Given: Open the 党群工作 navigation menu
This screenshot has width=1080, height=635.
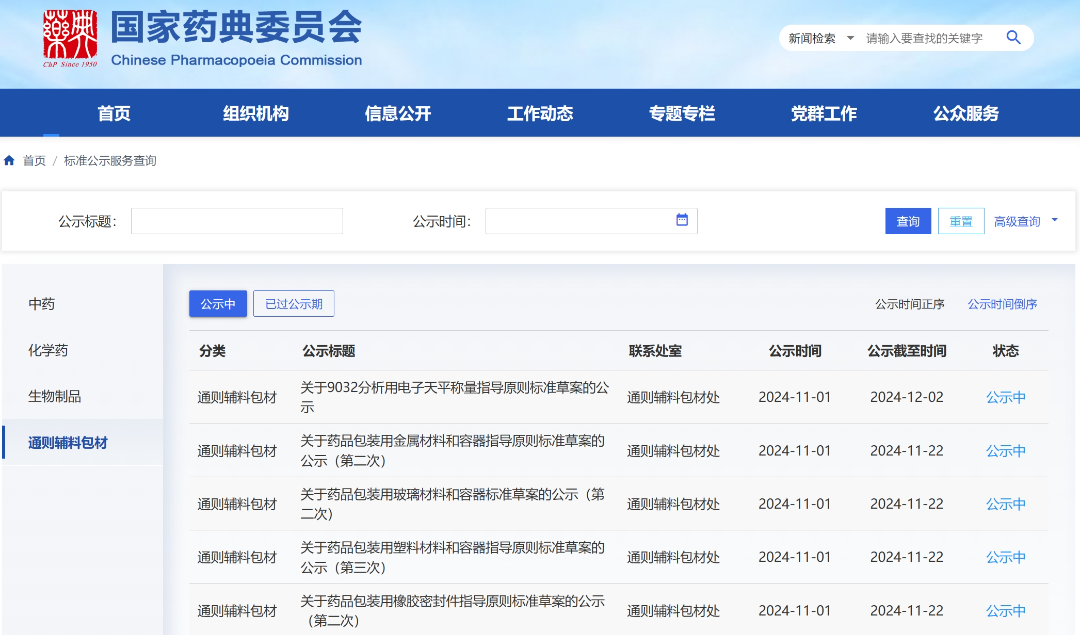Looking at the screenshot, I should click(x=824, y=114).
